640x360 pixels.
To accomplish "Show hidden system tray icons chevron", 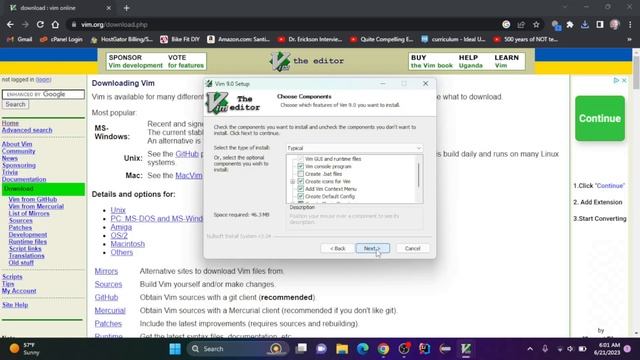I will click(x=530, y=349).
